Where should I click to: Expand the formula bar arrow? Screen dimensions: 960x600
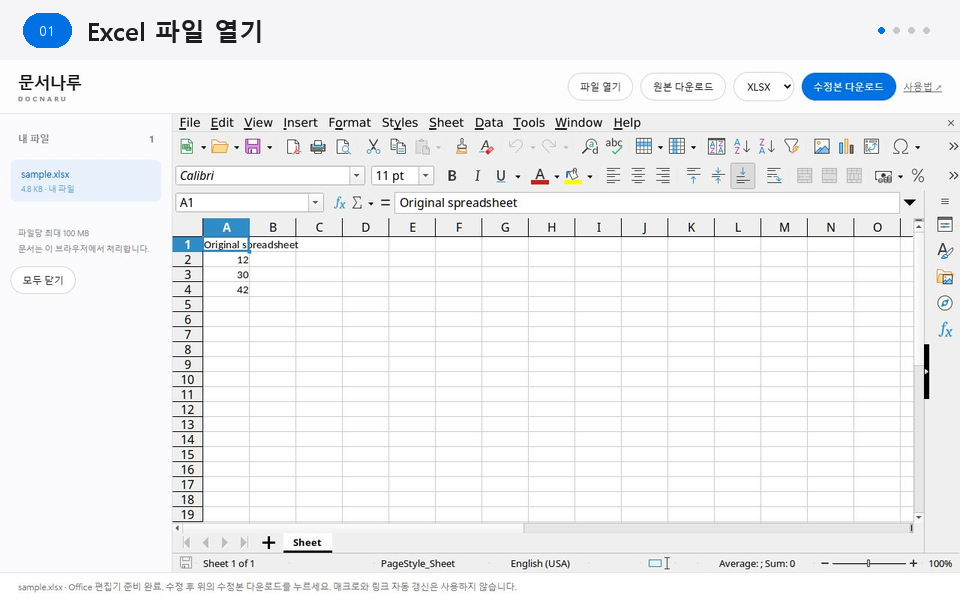click(910, 203)
